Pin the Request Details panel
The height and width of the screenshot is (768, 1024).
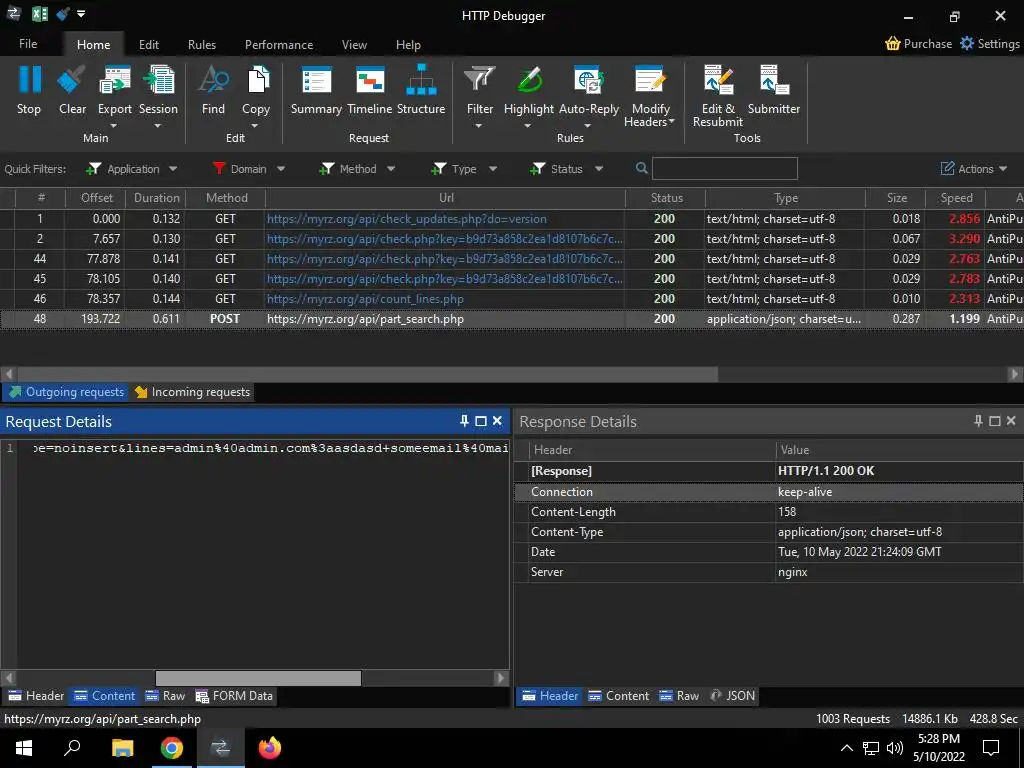(x=464, y=421)
